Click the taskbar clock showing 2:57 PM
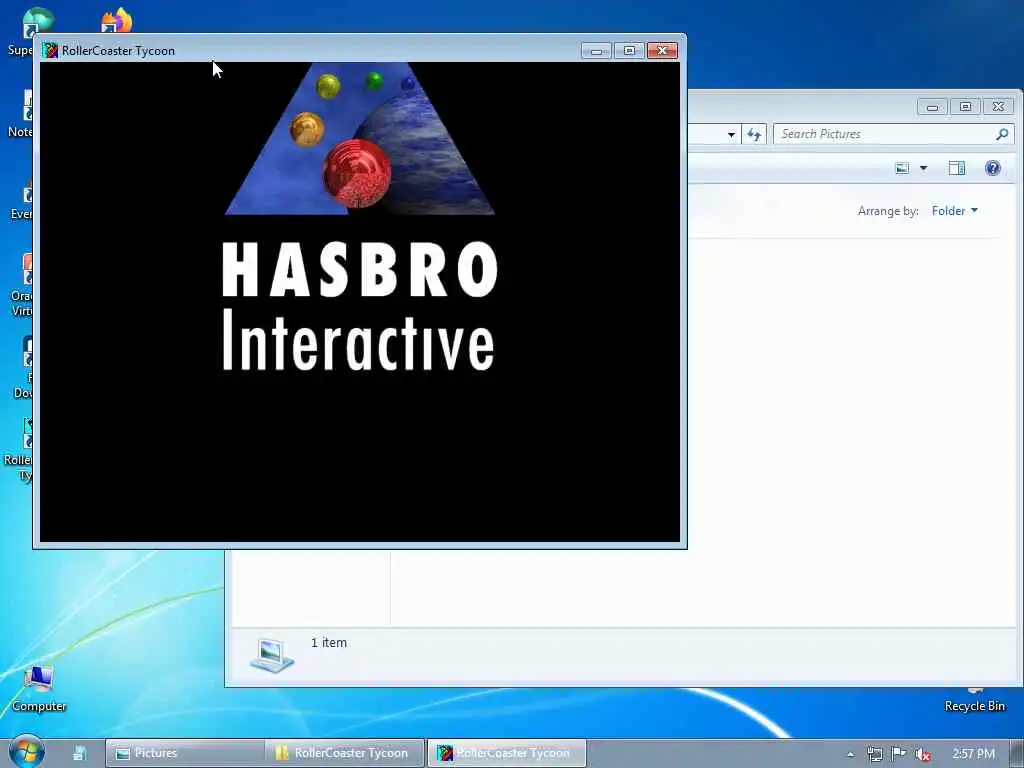 click(973, 754)
